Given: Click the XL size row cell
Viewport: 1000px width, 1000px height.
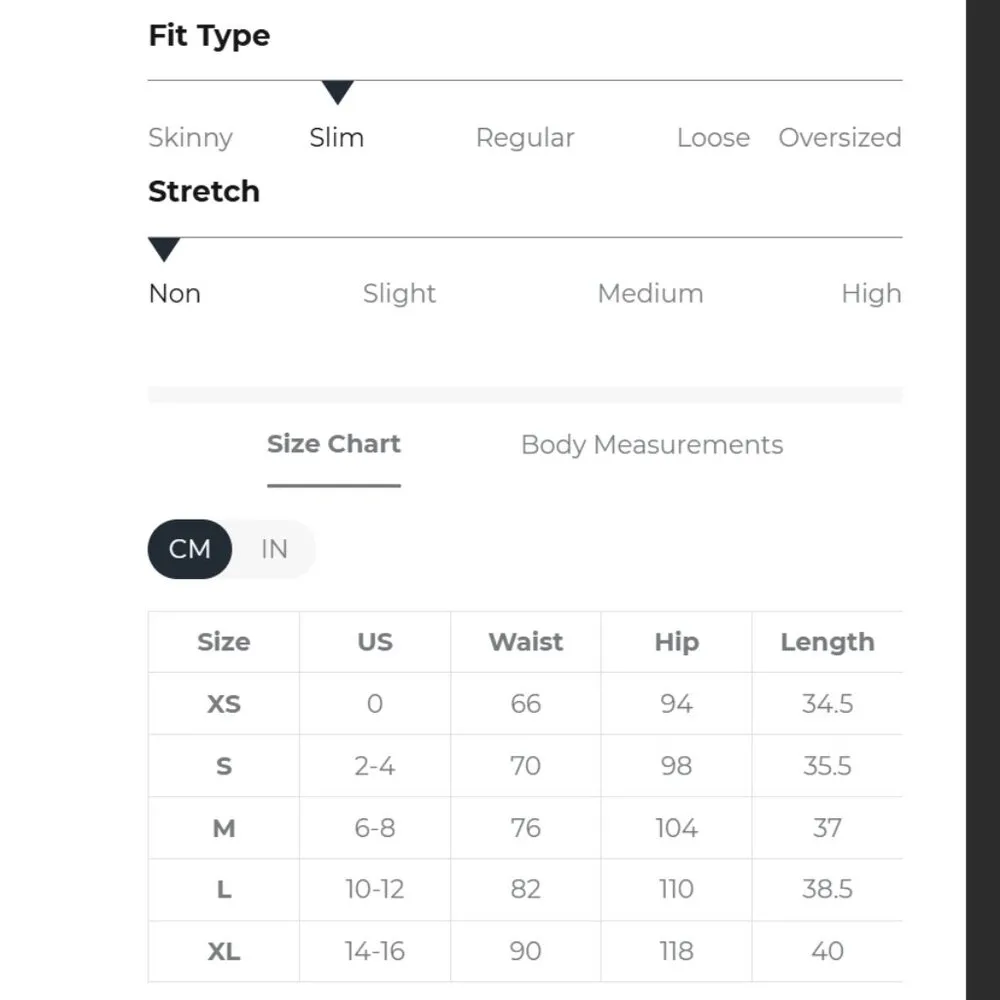Looking at the screenshot, I should coord(224,951).
